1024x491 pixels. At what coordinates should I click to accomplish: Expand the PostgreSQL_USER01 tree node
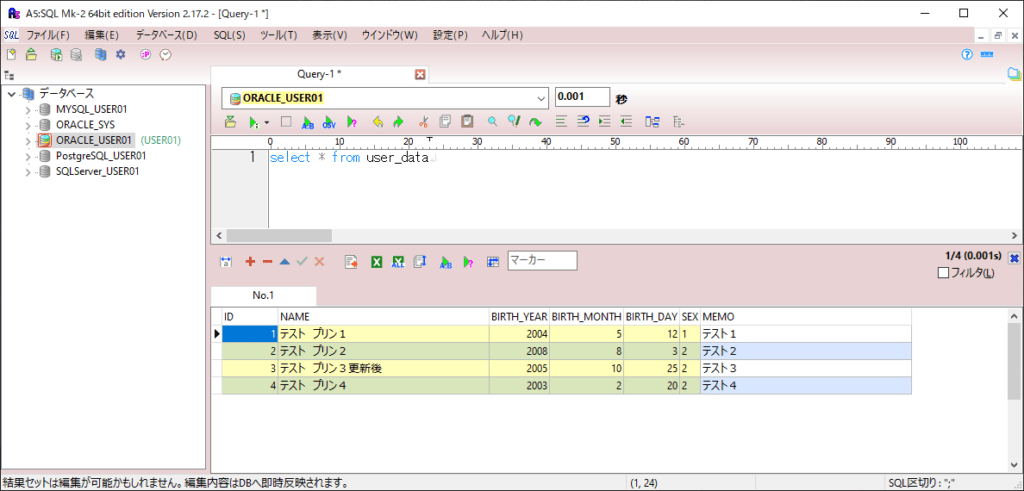[28, 156]
